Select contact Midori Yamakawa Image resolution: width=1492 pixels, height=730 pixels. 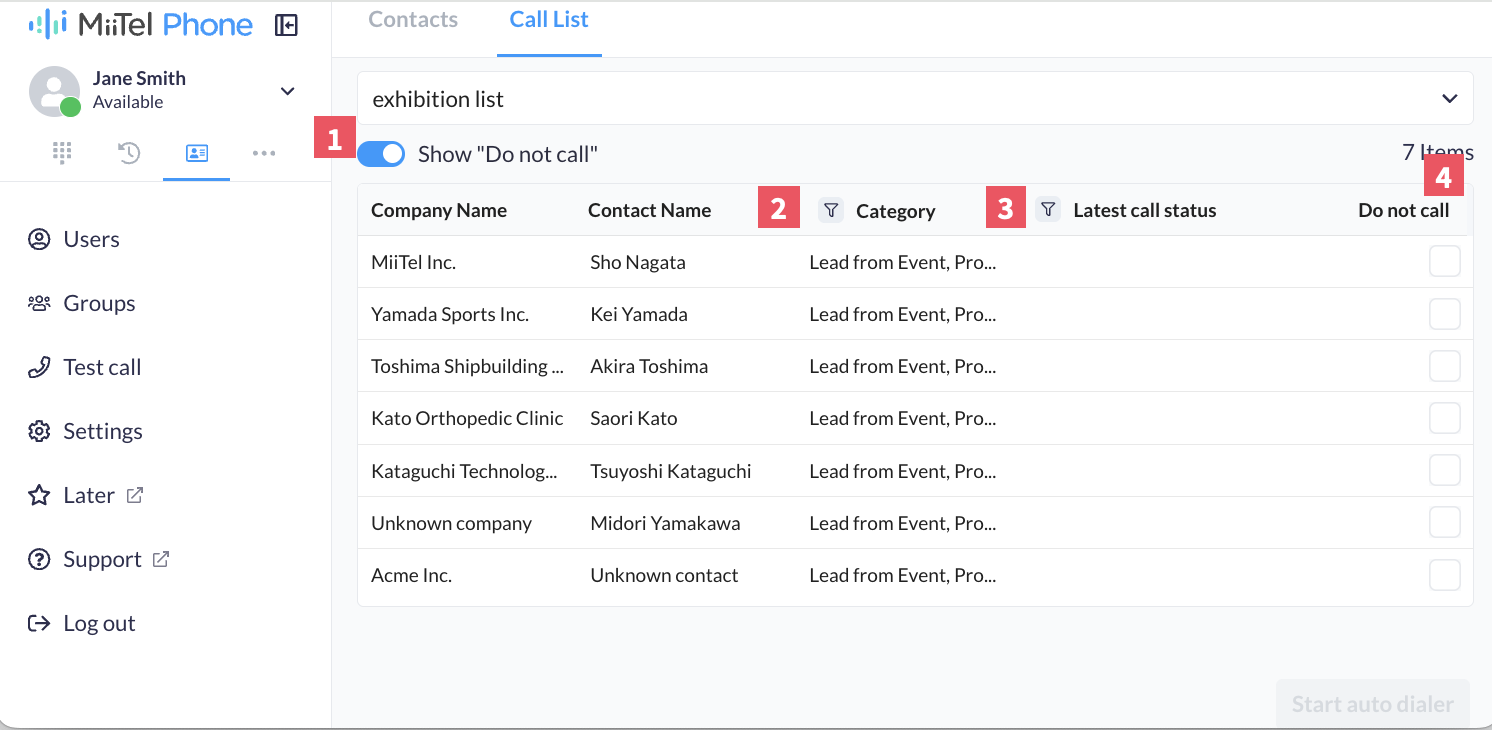tap(665, 523)
